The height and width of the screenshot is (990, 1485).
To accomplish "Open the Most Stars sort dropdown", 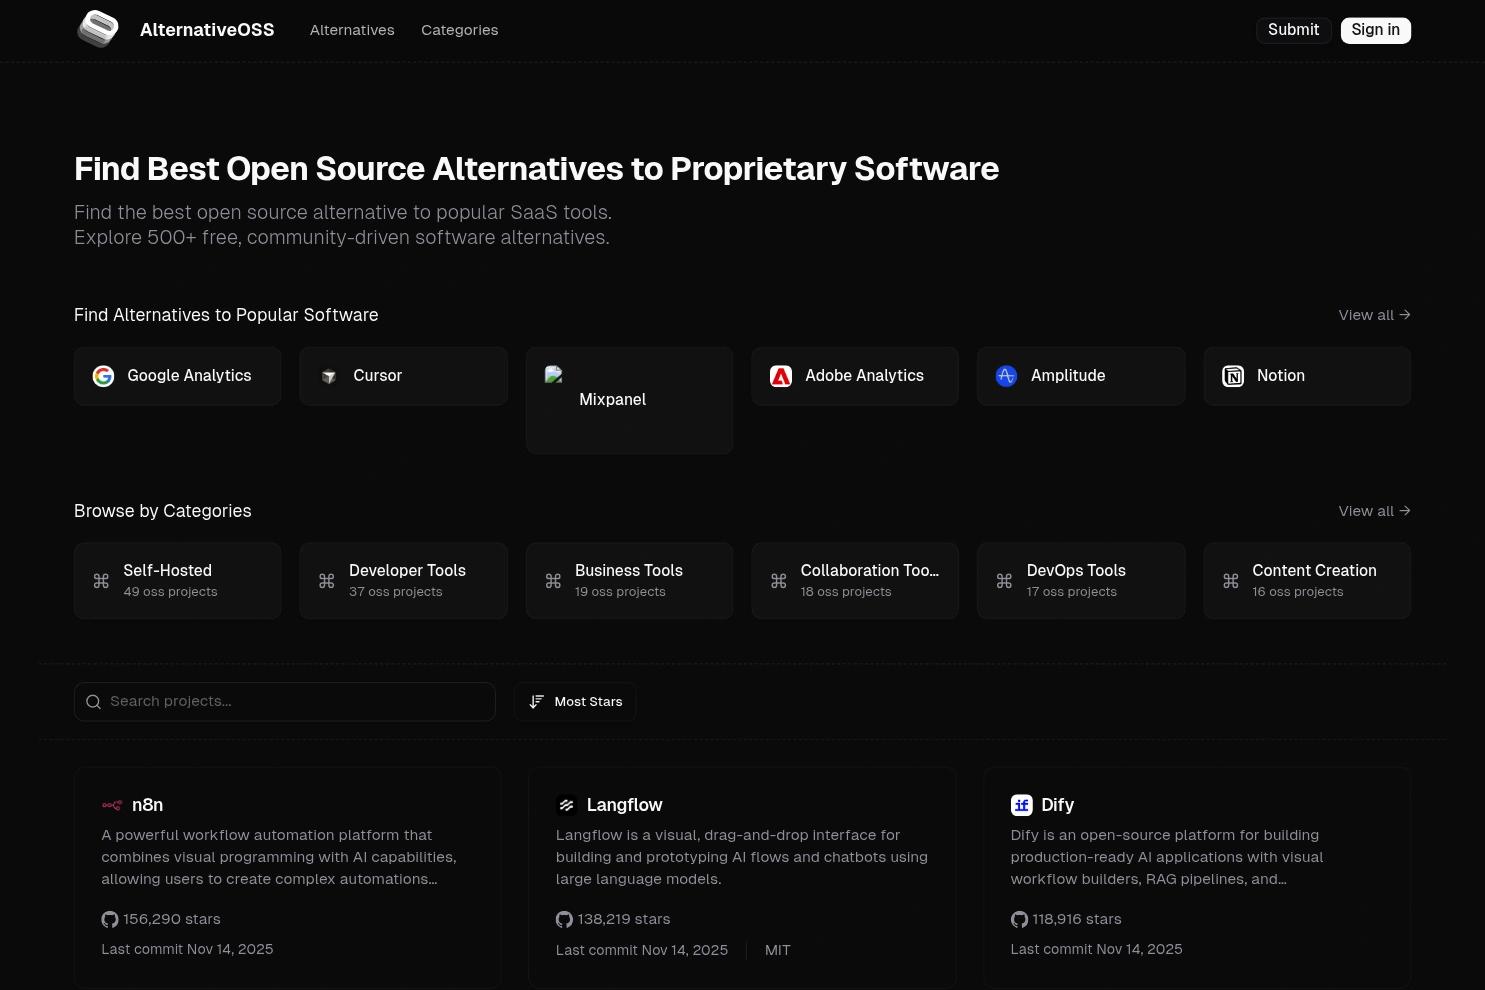I will coord(575,702).
